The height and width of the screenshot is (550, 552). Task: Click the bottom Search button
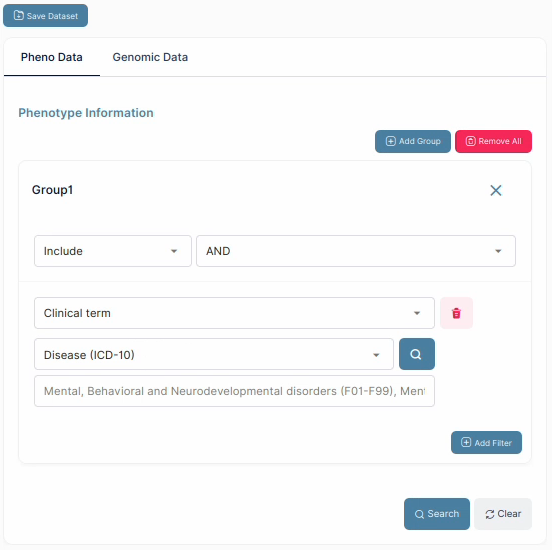click(x=437, y=514)
